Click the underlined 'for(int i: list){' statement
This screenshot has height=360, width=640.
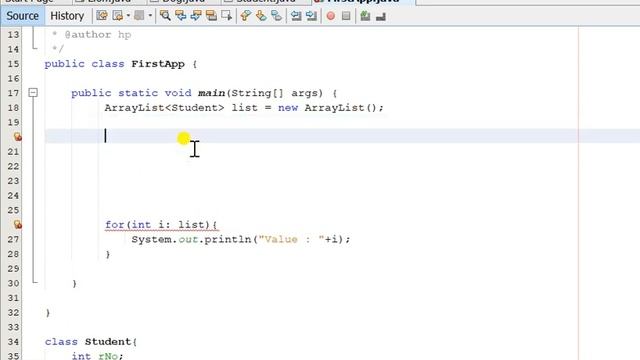161,225
